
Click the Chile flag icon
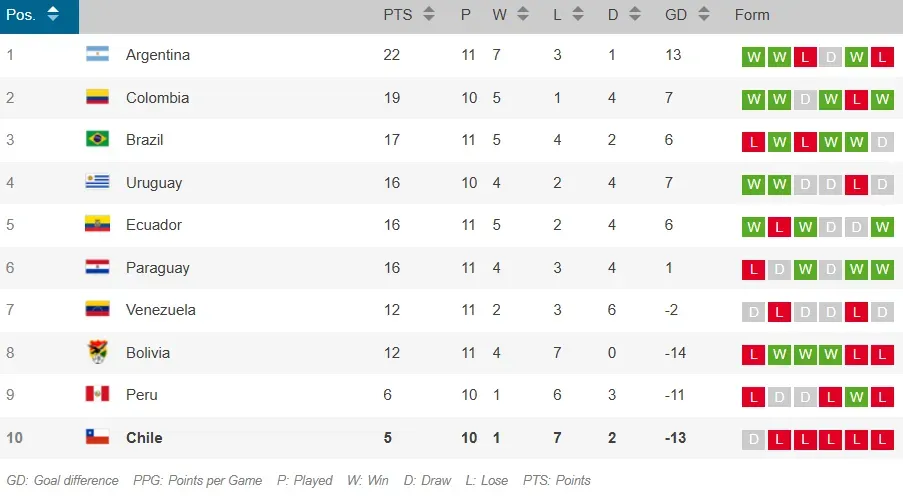click(x=97, y=437)
